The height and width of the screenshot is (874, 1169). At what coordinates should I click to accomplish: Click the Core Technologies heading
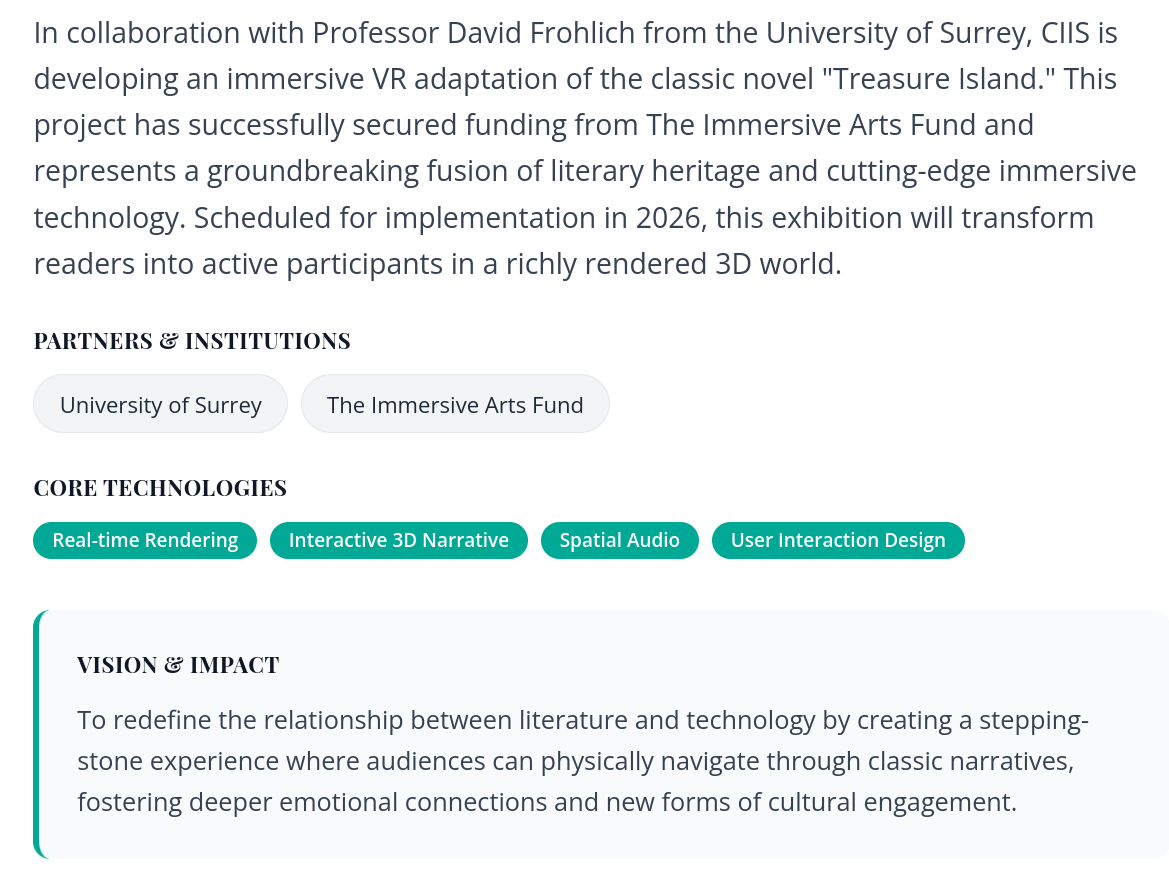click(x=160, y=488)
